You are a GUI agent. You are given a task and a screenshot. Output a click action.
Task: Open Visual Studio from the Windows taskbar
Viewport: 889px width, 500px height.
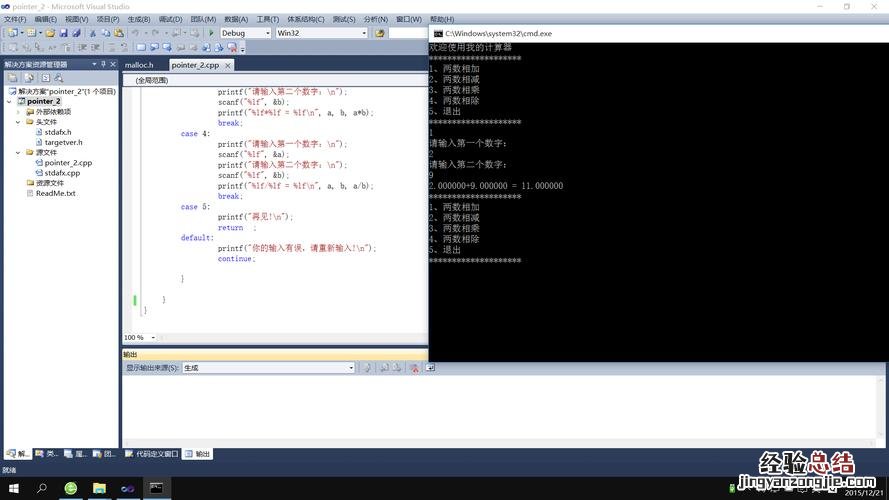pyautogui.click(x=127, y=488)
